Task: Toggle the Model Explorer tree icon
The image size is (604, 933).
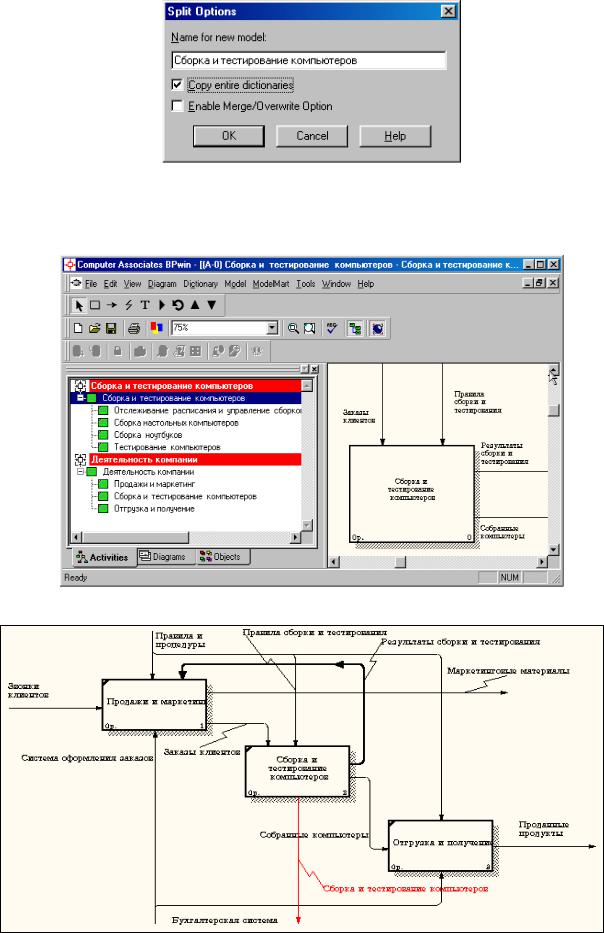Action: point(355,328)
